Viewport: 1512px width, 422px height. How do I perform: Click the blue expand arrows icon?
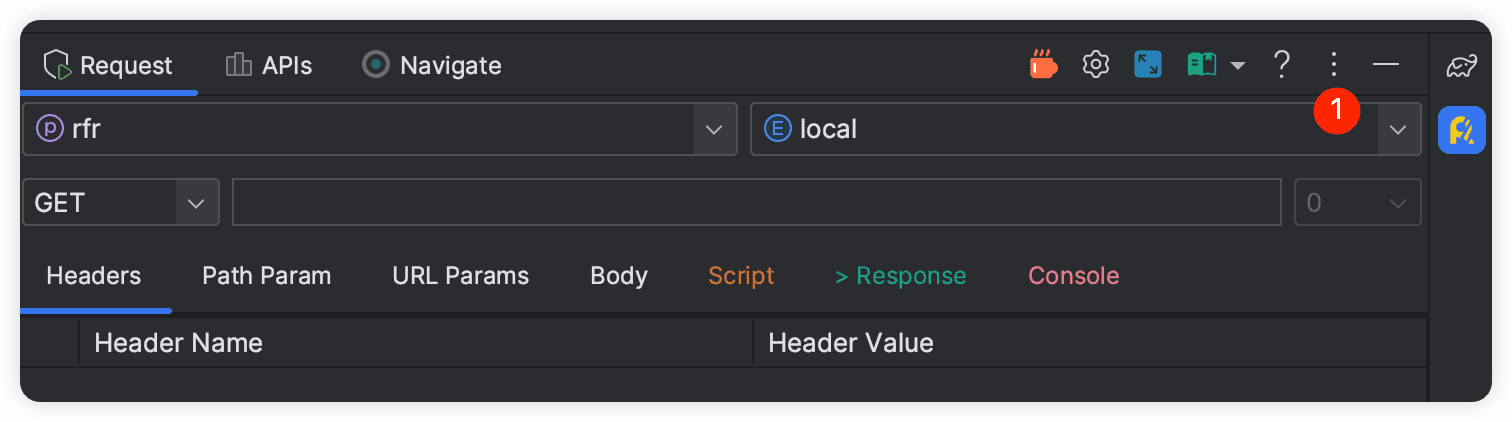point(1147,65)
